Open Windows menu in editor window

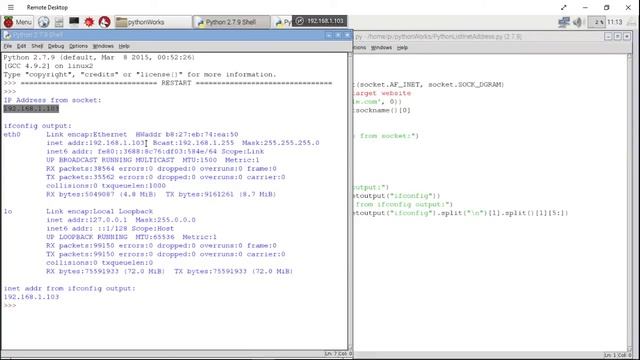pos(381,48)
